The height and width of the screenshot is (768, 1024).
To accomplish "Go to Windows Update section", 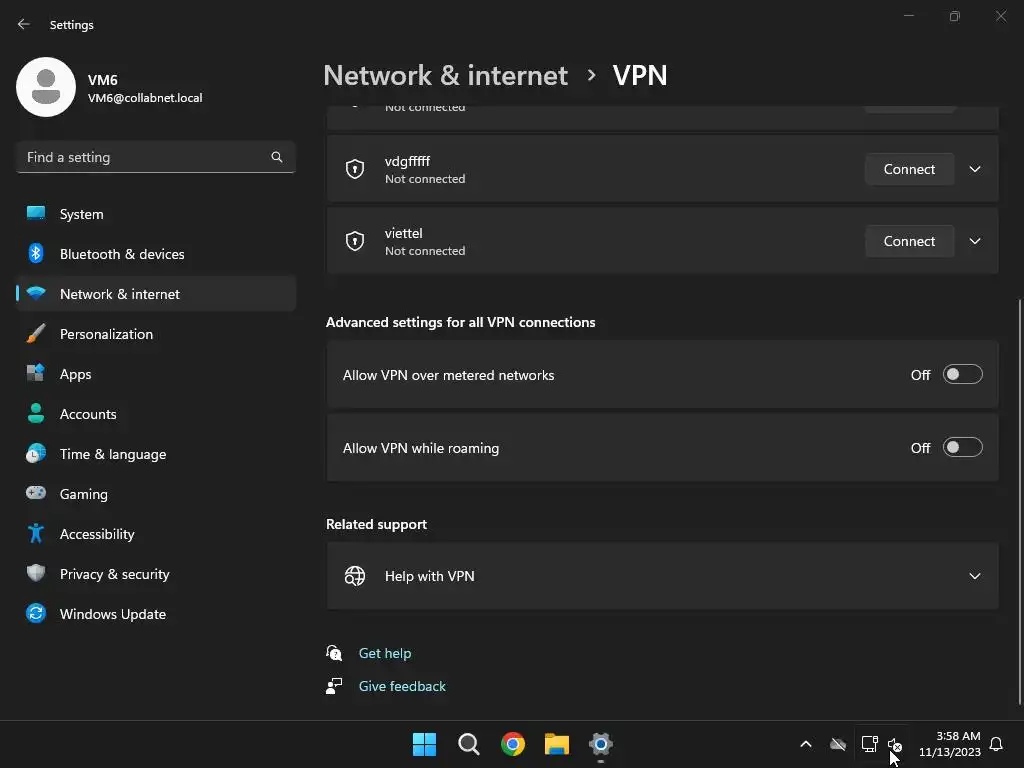I will tap(113, 614).
